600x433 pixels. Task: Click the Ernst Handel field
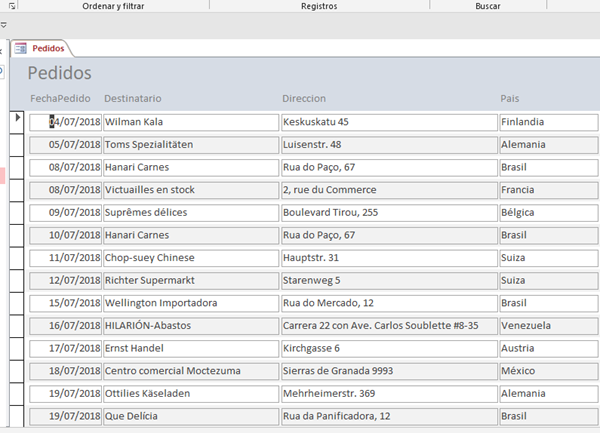[x=191, y=348]
